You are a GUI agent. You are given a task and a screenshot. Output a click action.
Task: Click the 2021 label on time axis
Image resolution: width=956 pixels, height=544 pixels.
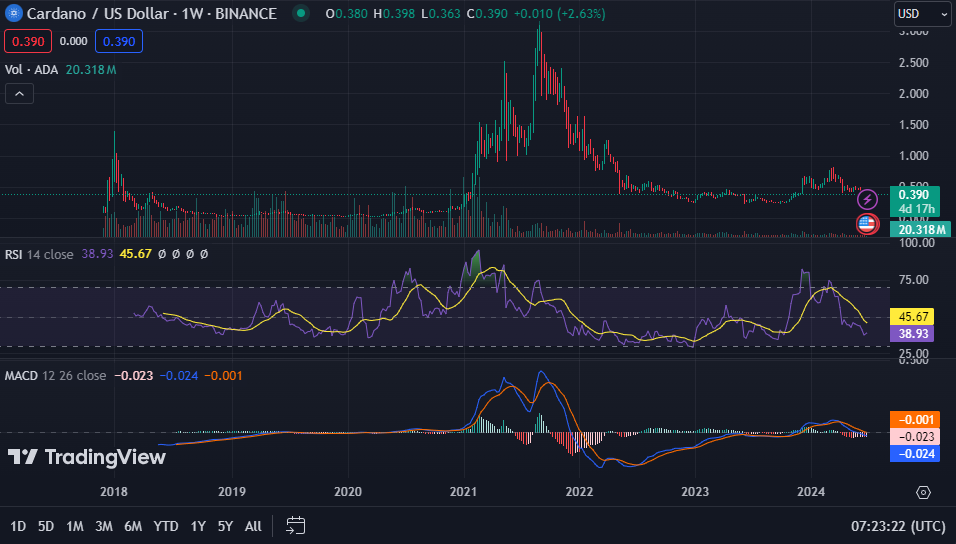tap(463, 492)
